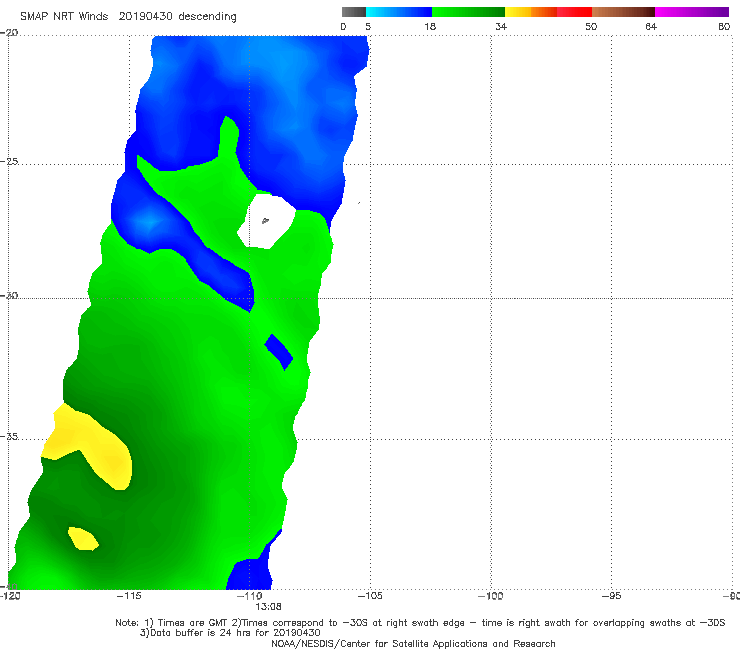Click the latitude label '-35'
740x650 pixels.
(x=9, y=436)
